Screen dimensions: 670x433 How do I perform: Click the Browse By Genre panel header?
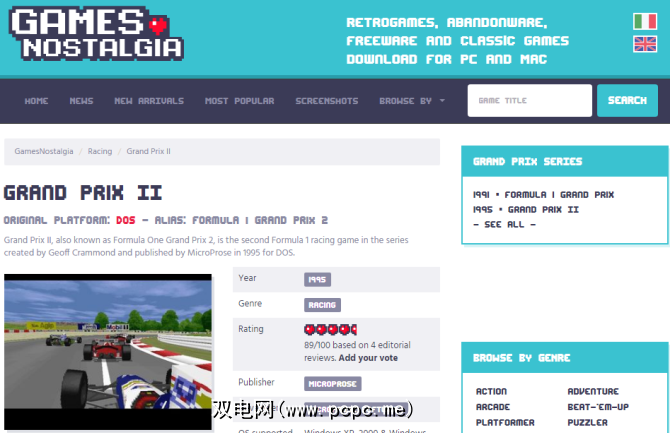[x=564, y=358]
